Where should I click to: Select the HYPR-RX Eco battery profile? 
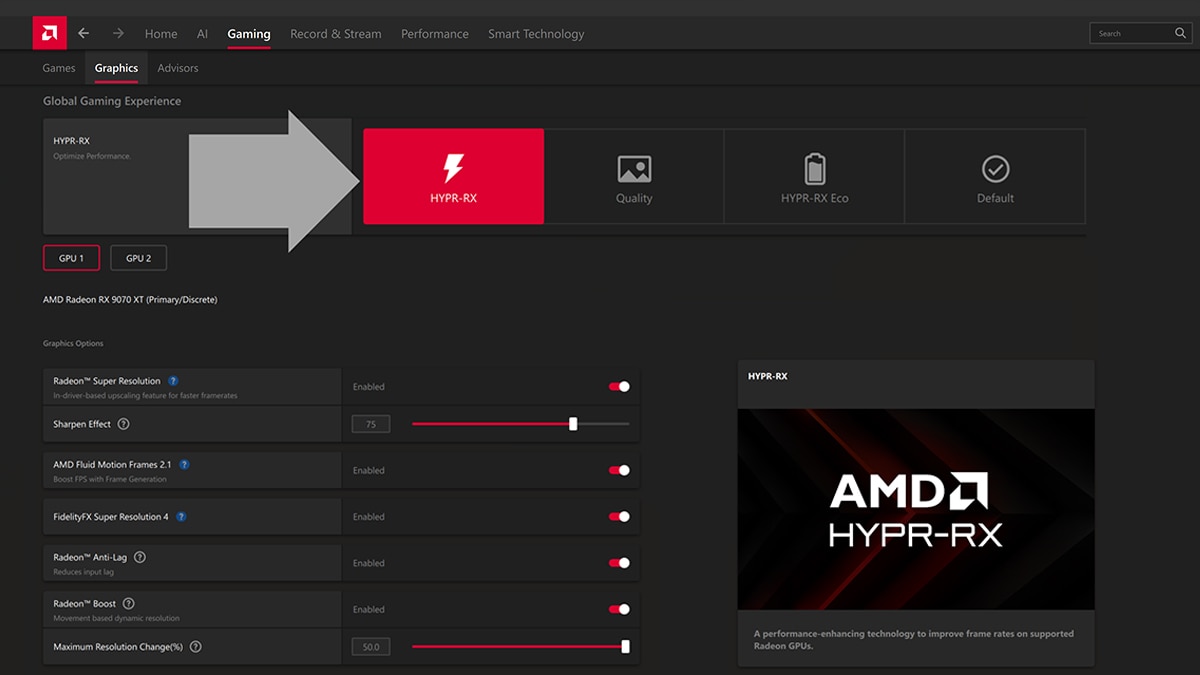pyautogui.click(x=814, y=176)
